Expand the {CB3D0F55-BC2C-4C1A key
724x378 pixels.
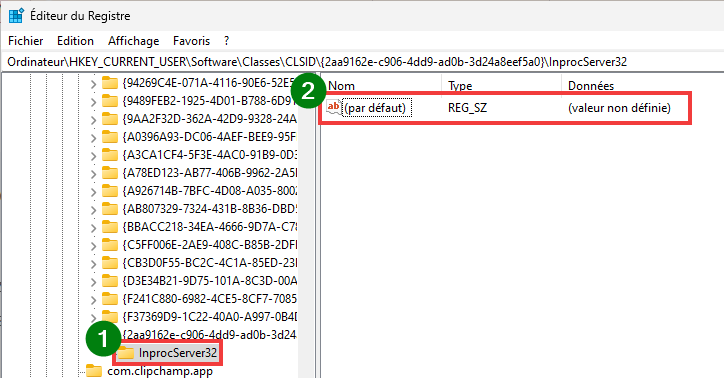click(x=93, y=264)
